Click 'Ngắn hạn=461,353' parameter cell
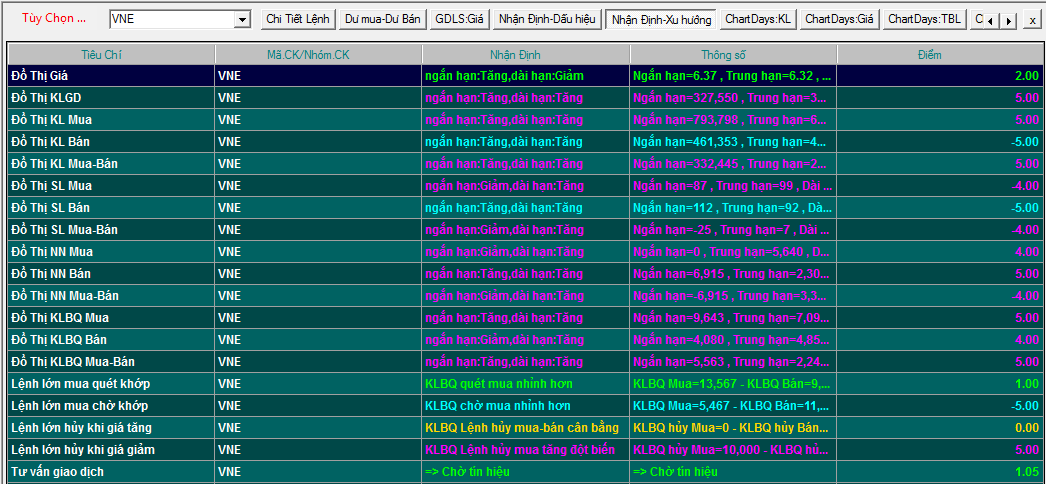The height and width of the screenshot is (484, 1046). point(733,142)
